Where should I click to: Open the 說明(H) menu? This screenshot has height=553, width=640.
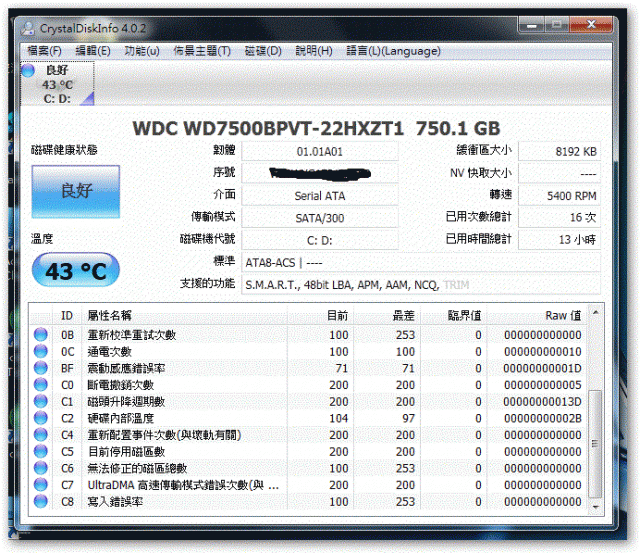[314, 51]
